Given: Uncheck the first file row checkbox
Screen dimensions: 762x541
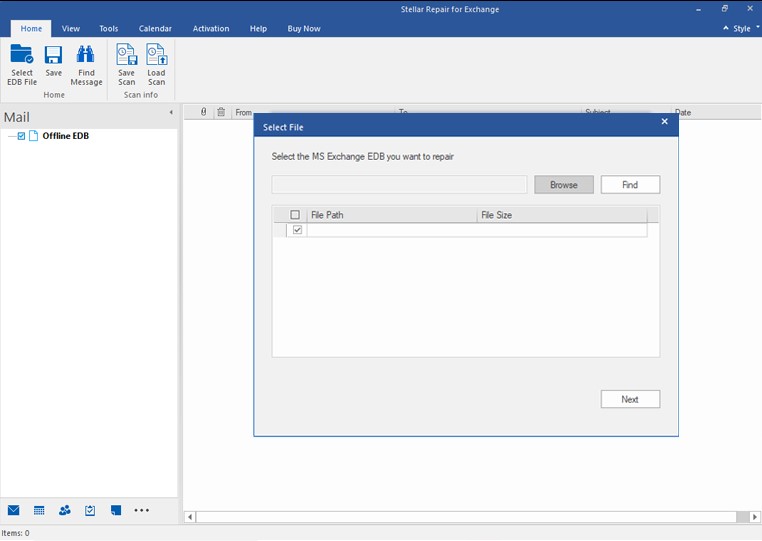Looking at the screenshot, I should pyautogui.click(x=297, y=230).
